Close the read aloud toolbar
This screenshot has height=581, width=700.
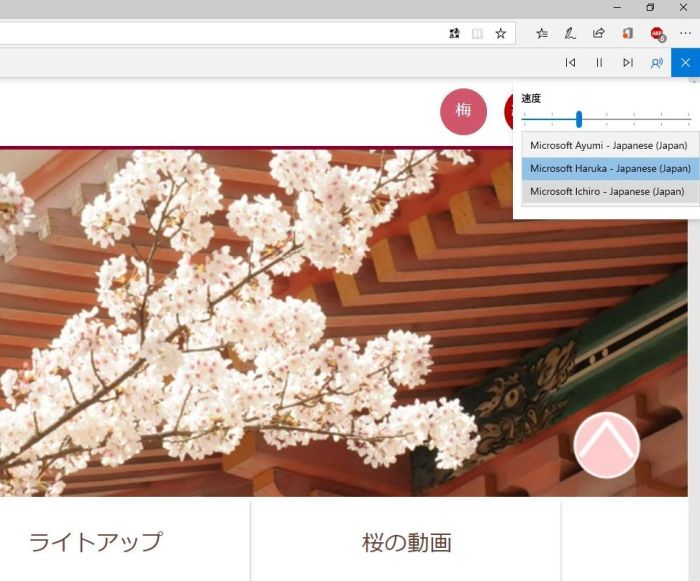click(685, 62)
